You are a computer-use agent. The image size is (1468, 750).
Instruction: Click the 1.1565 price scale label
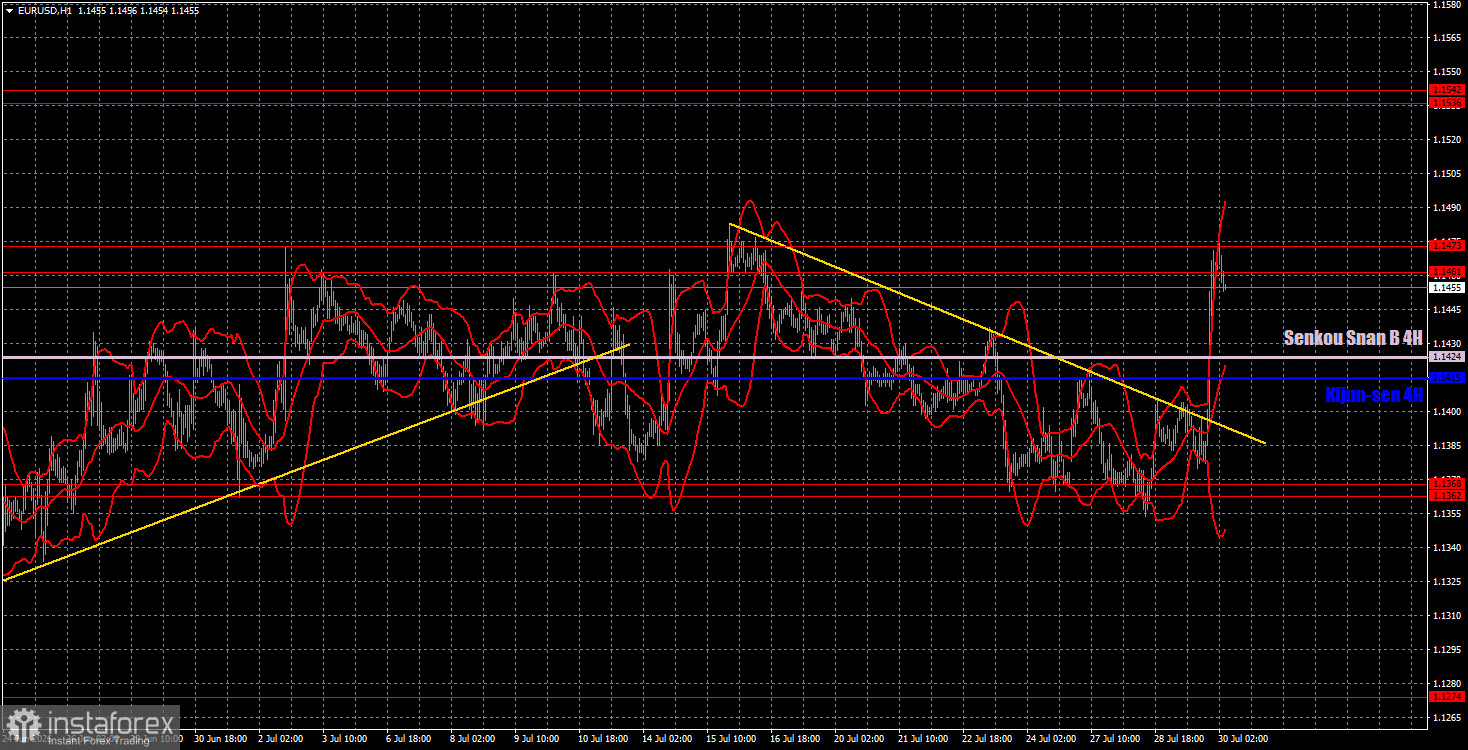[1447, 38]
